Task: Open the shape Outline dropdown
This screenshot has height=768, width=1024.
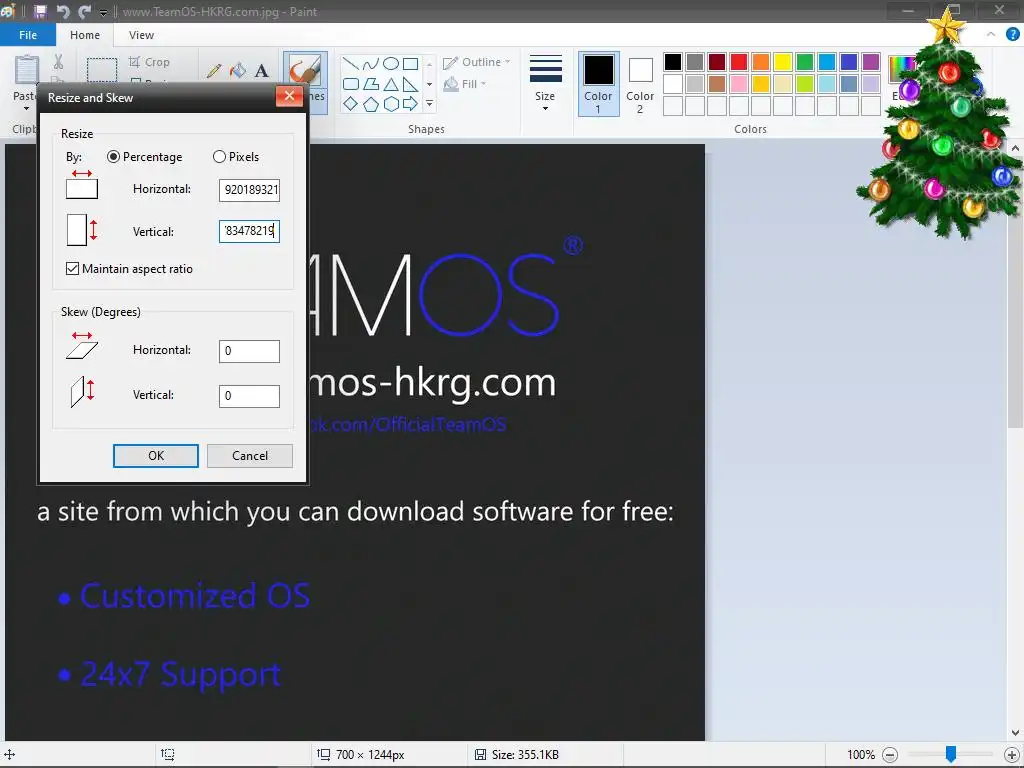Action: click(x=476, y=62)
